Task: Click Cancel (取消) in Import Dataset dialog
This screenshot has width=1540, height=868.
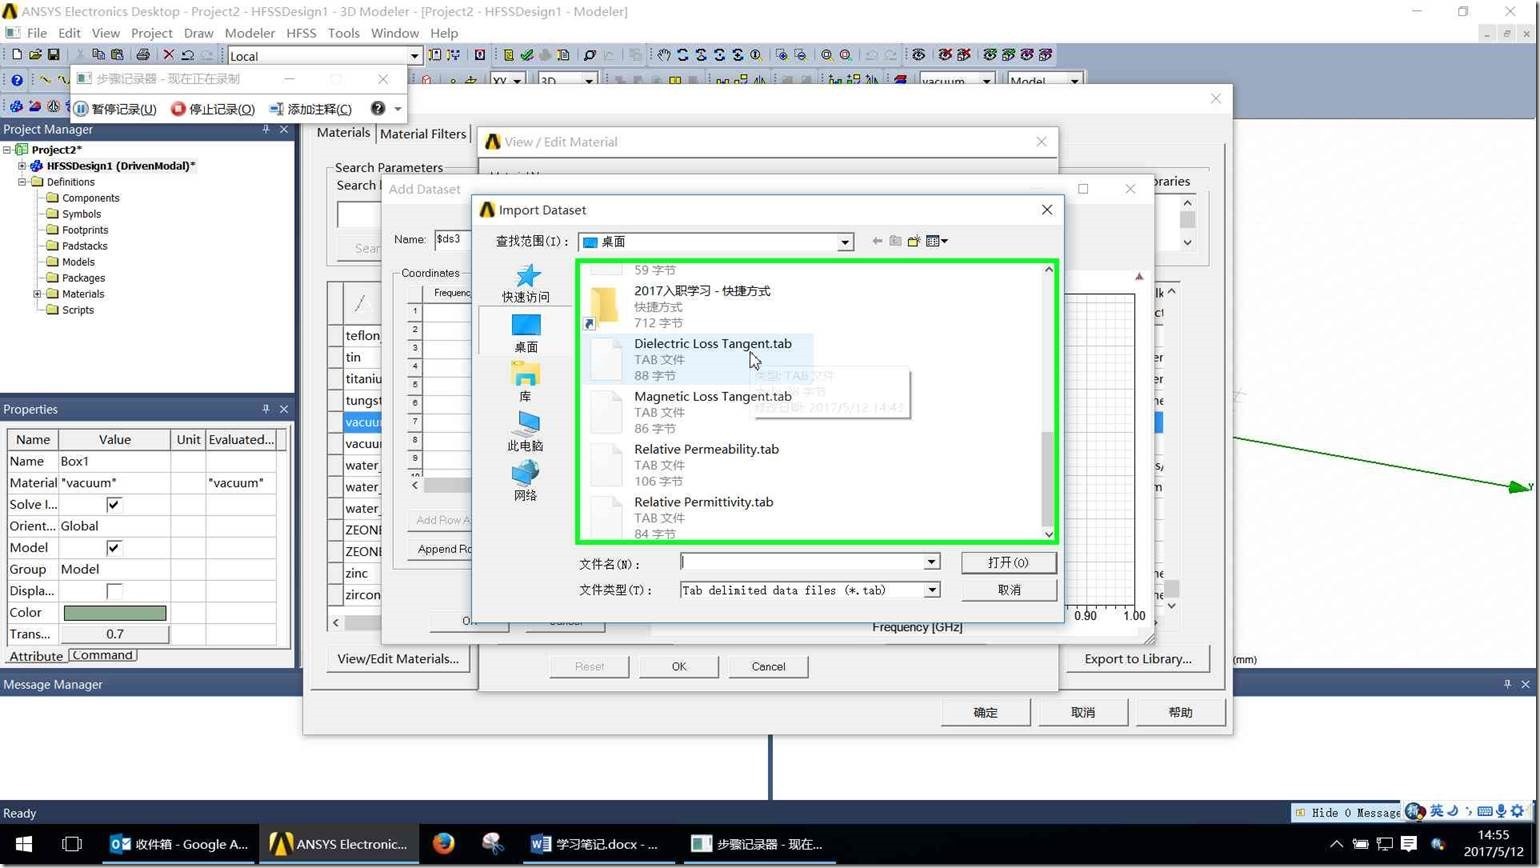Action: (x=1008, y=590)
